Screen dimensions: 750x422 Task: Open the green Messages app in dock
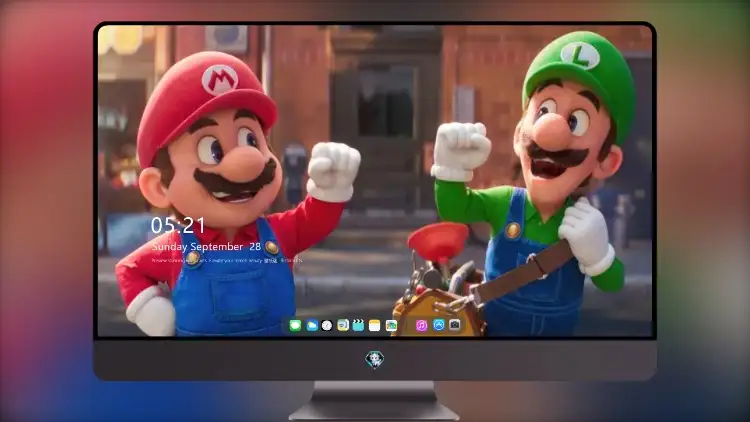(295, 326)
